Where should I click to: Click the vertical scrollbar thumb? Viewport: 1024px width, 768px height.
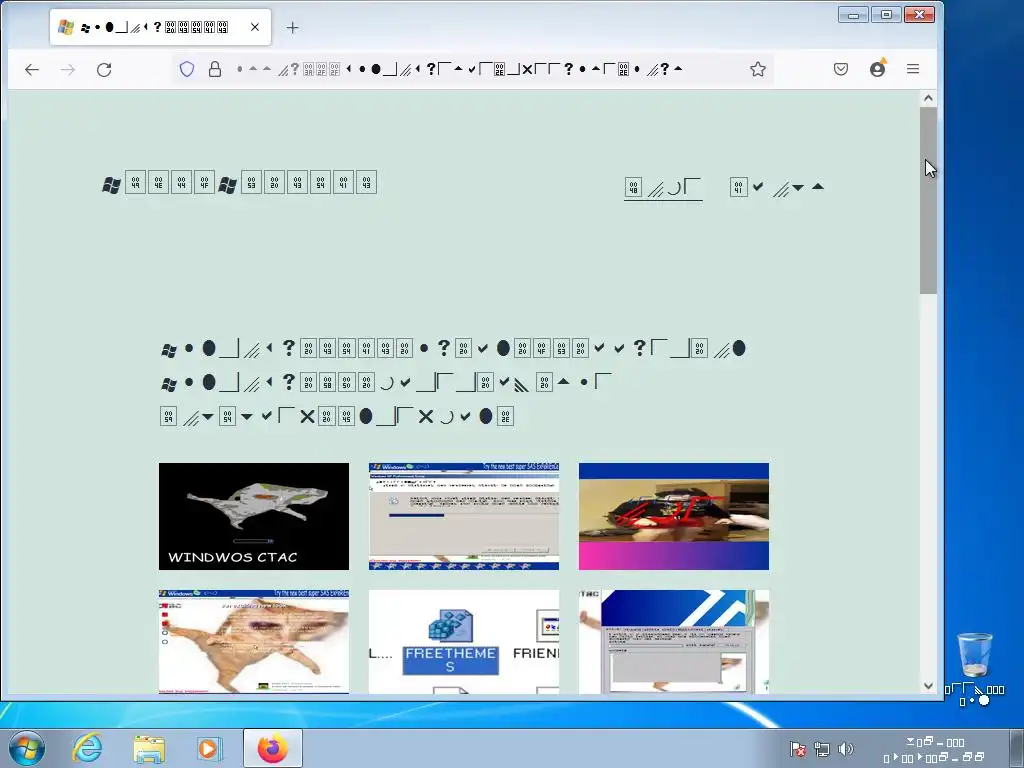928,200
